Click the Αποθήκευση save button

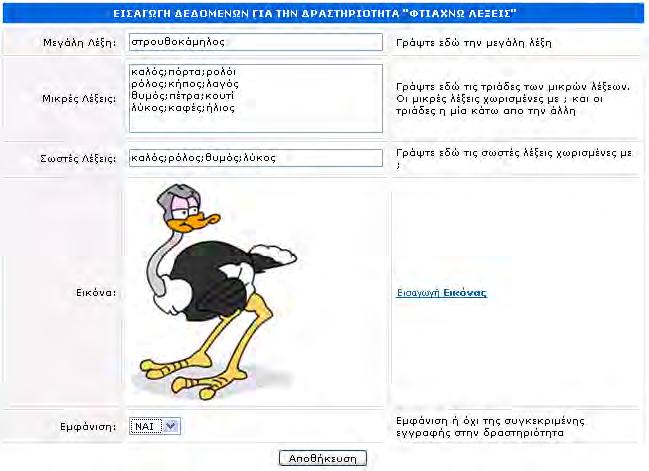click(x=323, y=458)
